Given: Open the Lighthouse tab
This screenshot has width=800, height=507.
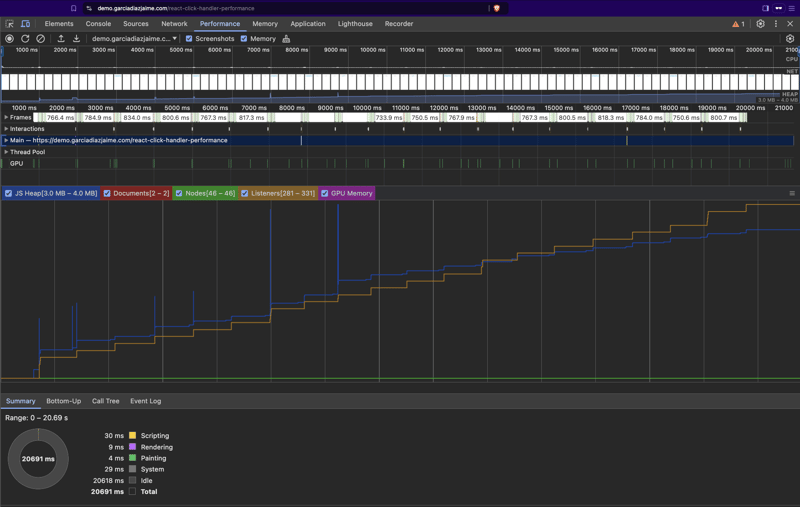Looking at the screenshot, I should (x=355, y=24).
